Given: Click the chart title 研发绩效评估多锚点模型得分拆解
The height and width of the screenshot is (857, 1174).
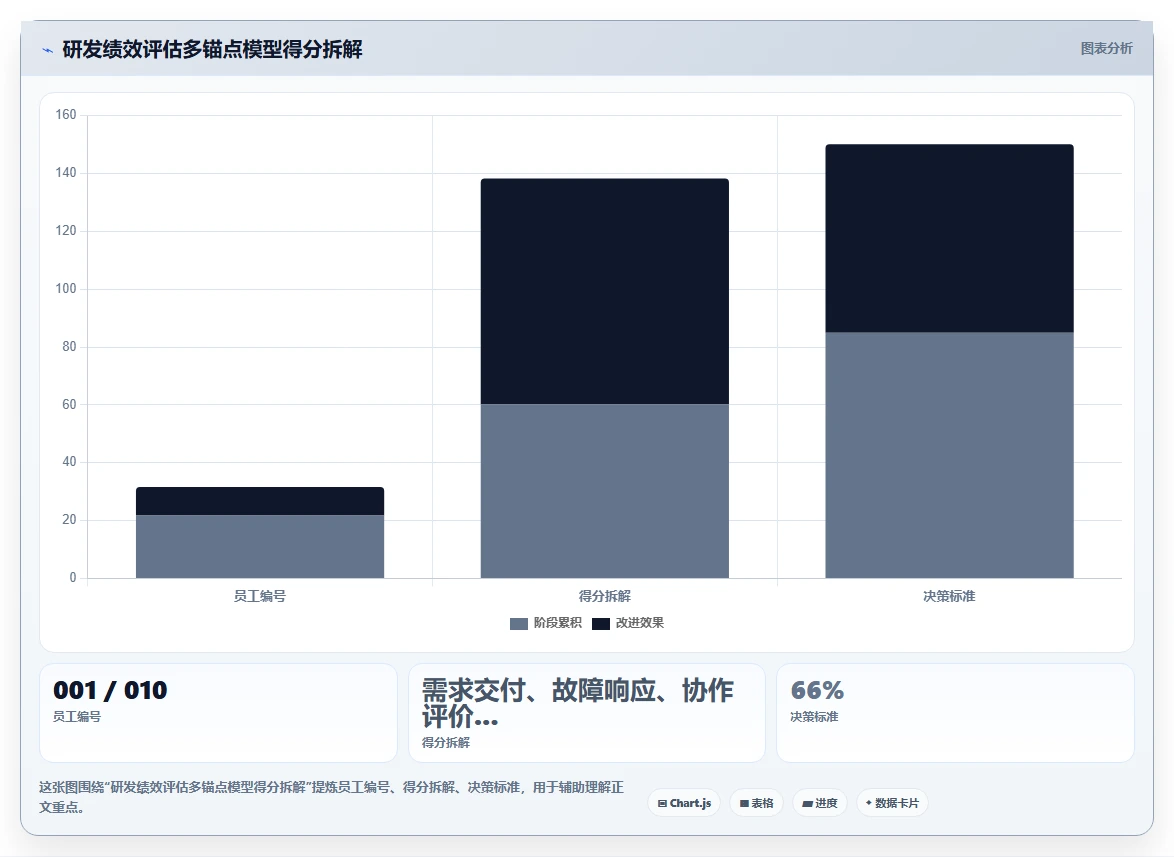Looking at the screenshot, I should pyautogui.click(x=213, y=49).
